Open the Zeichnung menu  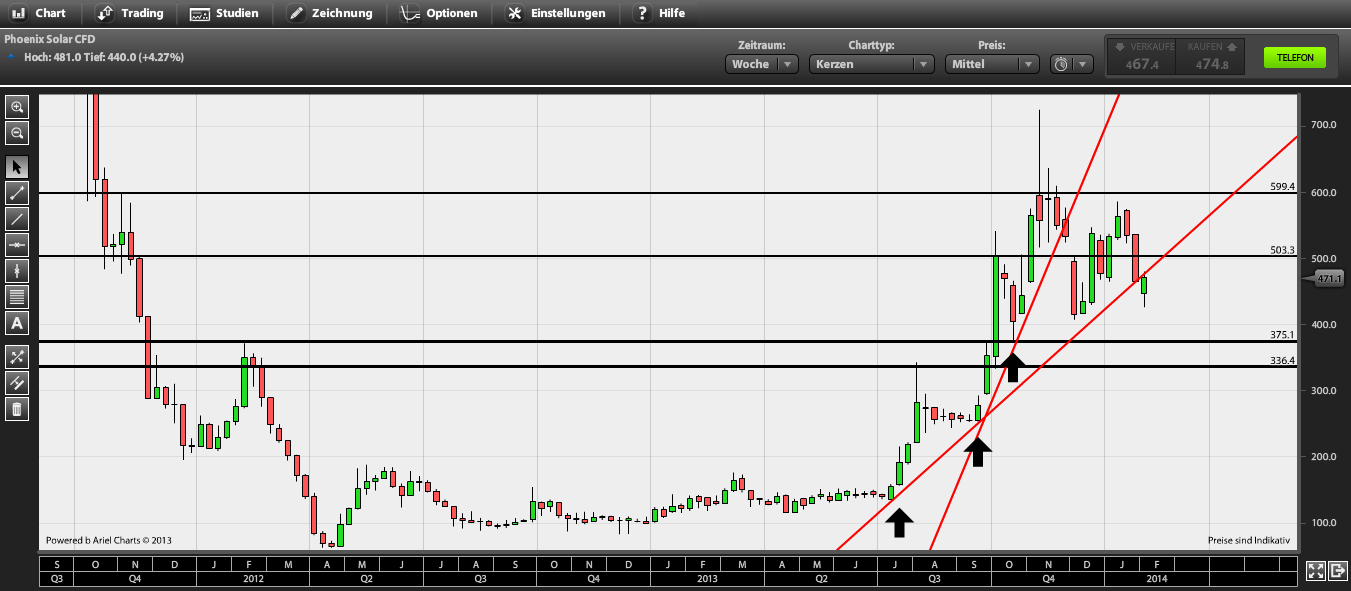click(330, 14)
